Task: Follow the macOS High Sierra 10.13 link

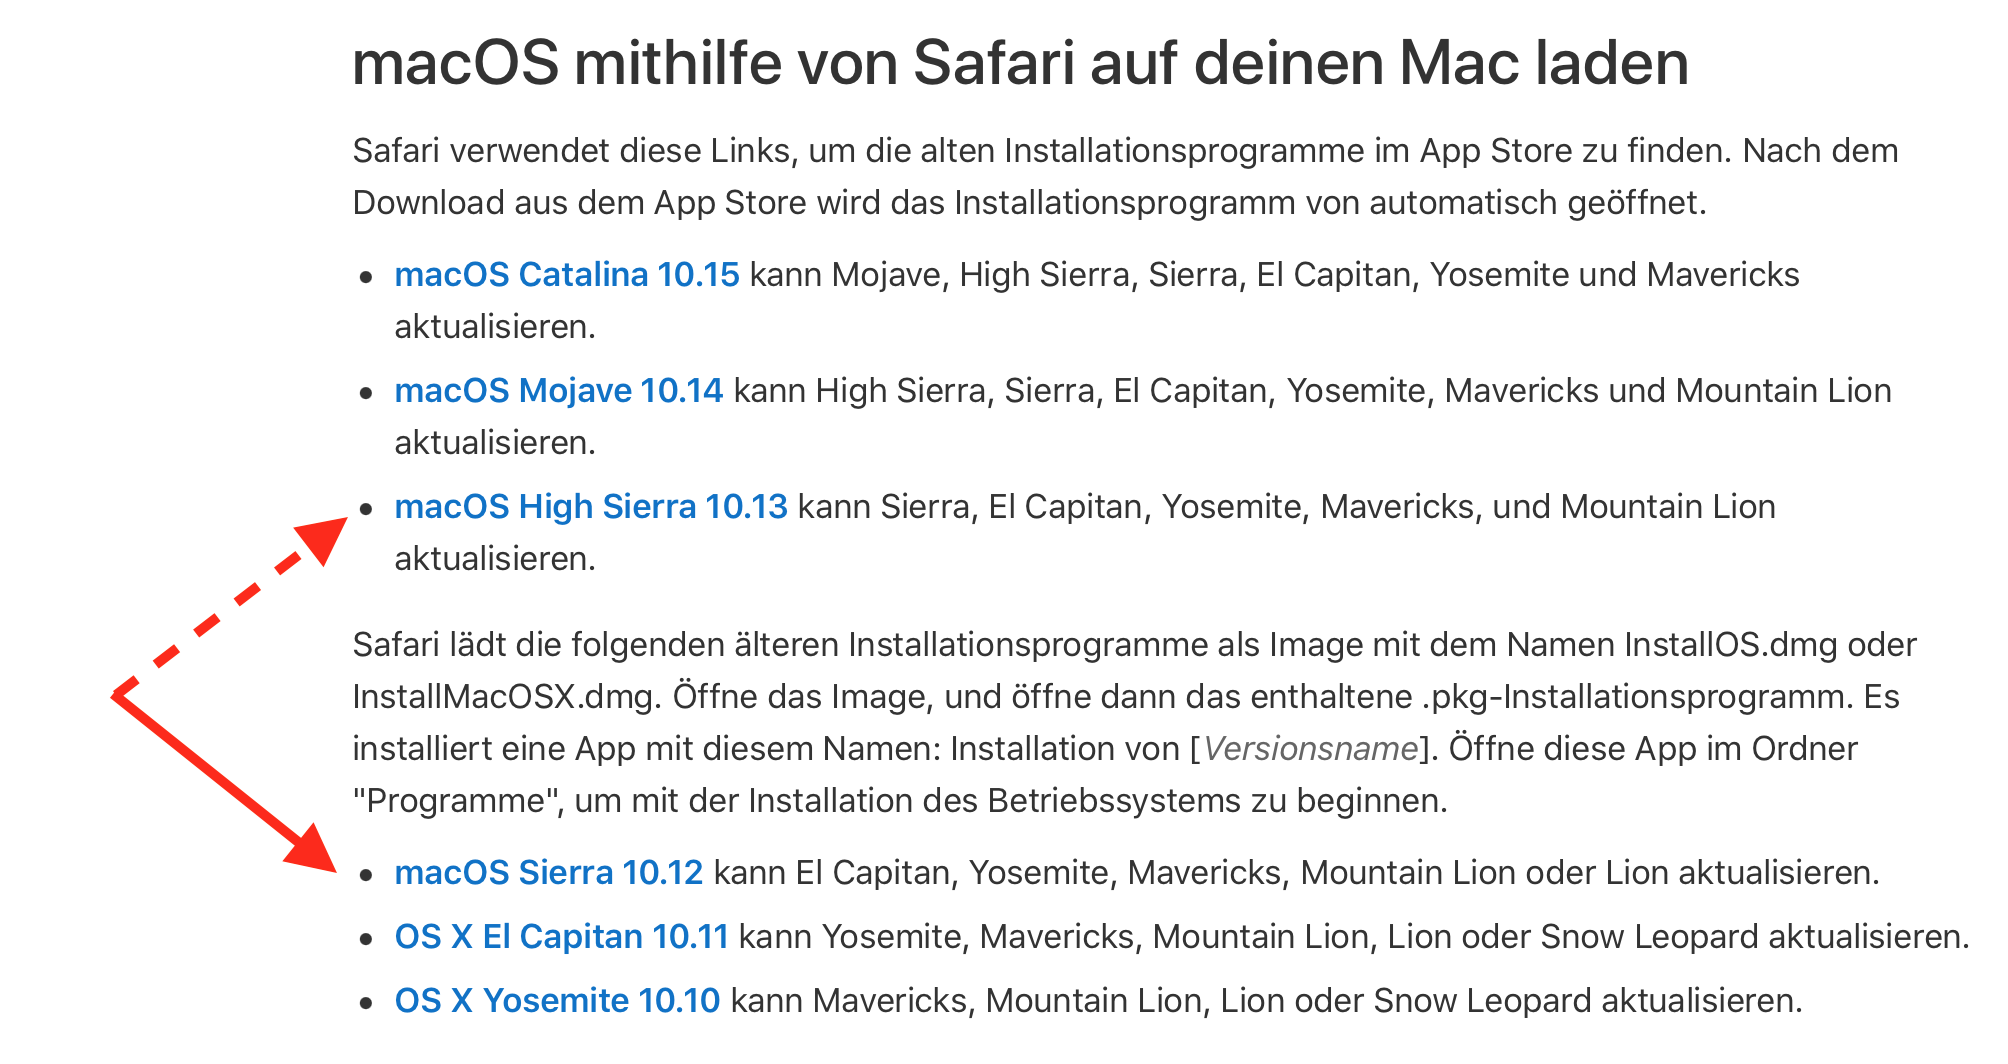Action: click(590, 507)
